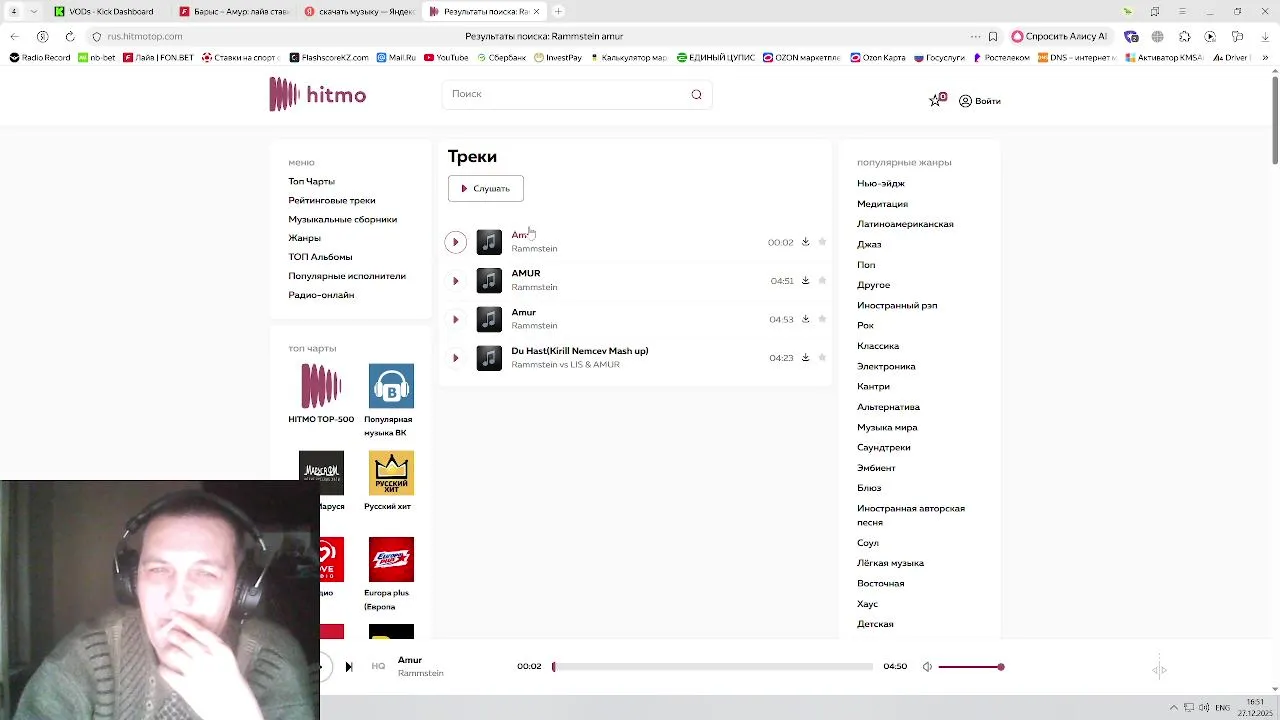Bookmark this page icon in address bar
Screen dimensions: 1280x720
click(993, 36)
